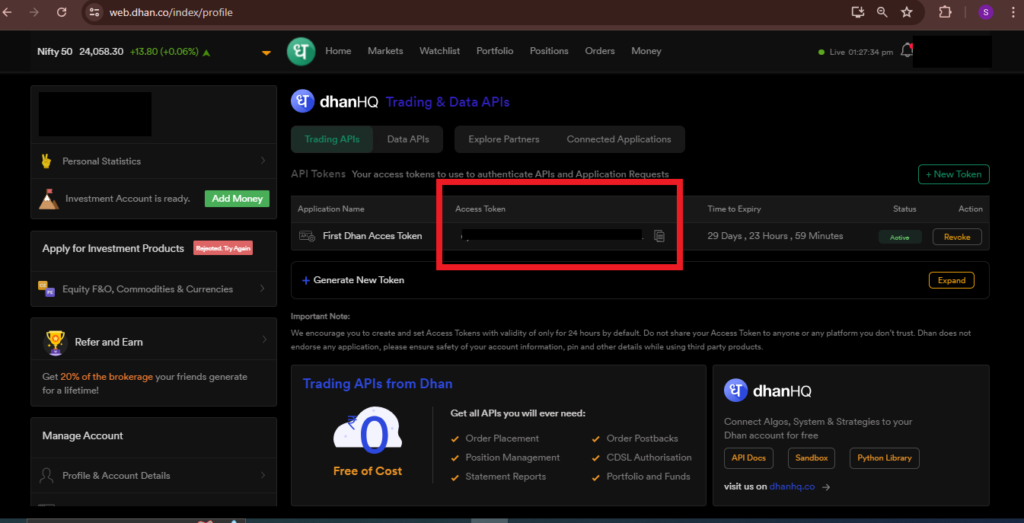
Task: Click the Trading APIs from Dhan heading
Action: pyautogui.click(x=377, y=383)
